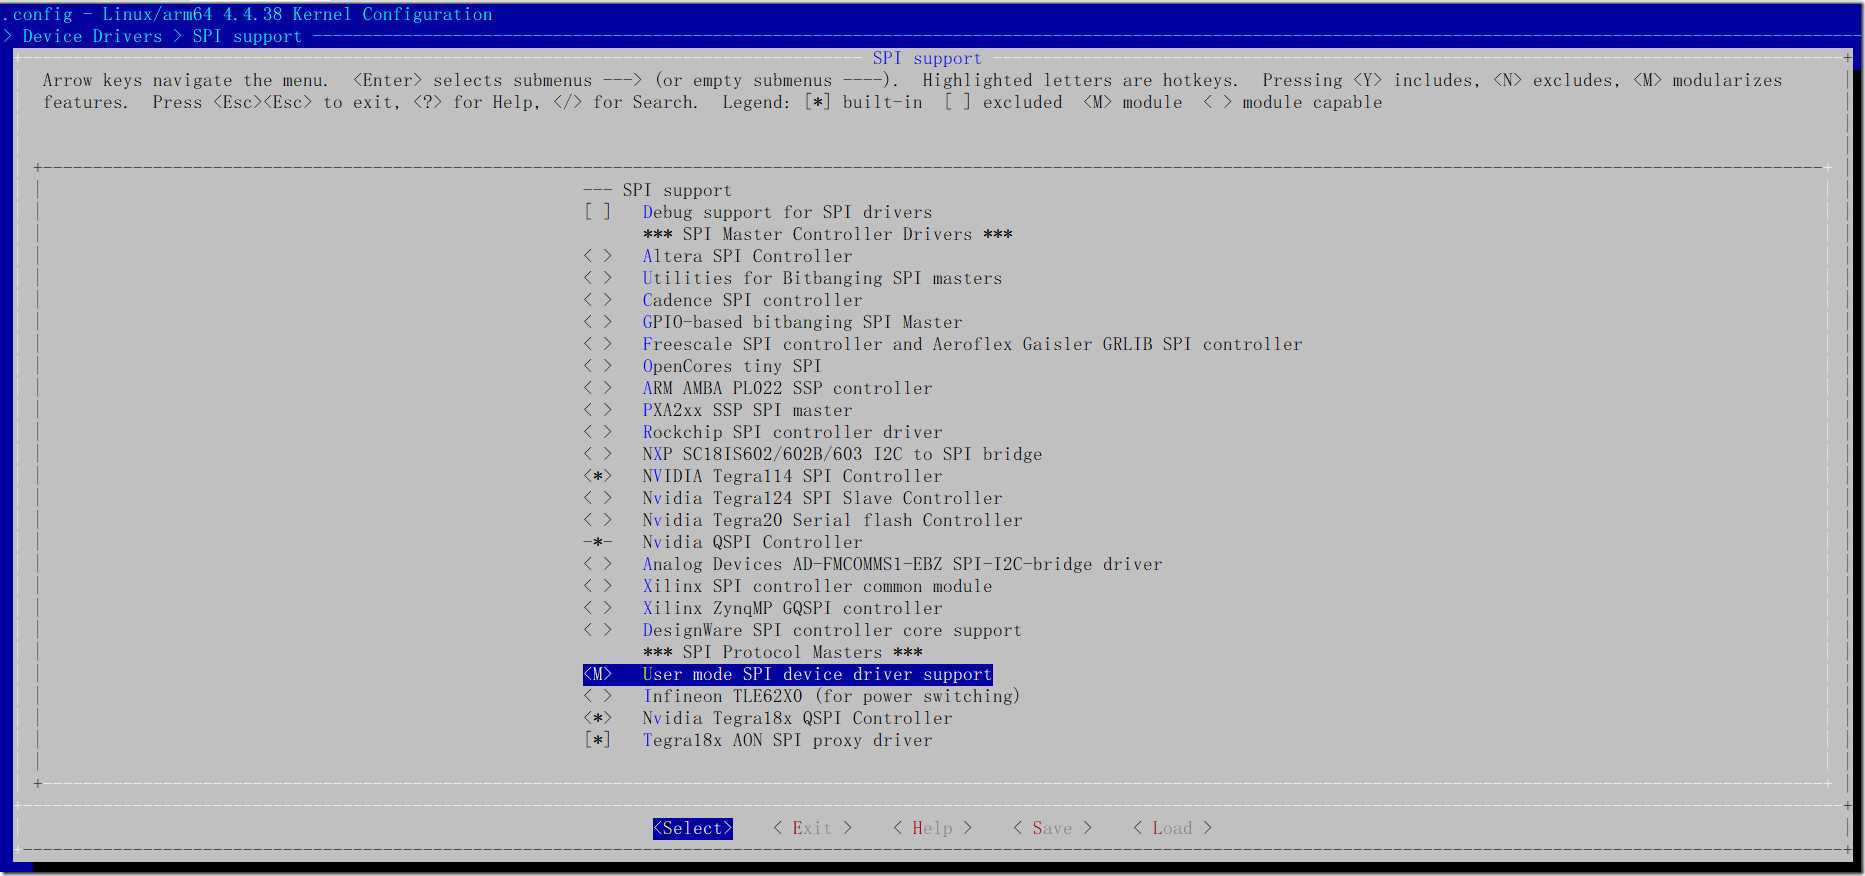Select Rockchip SPI controller driver label
The height and width of the screenshot is (876, 1865).
[792, 432]
